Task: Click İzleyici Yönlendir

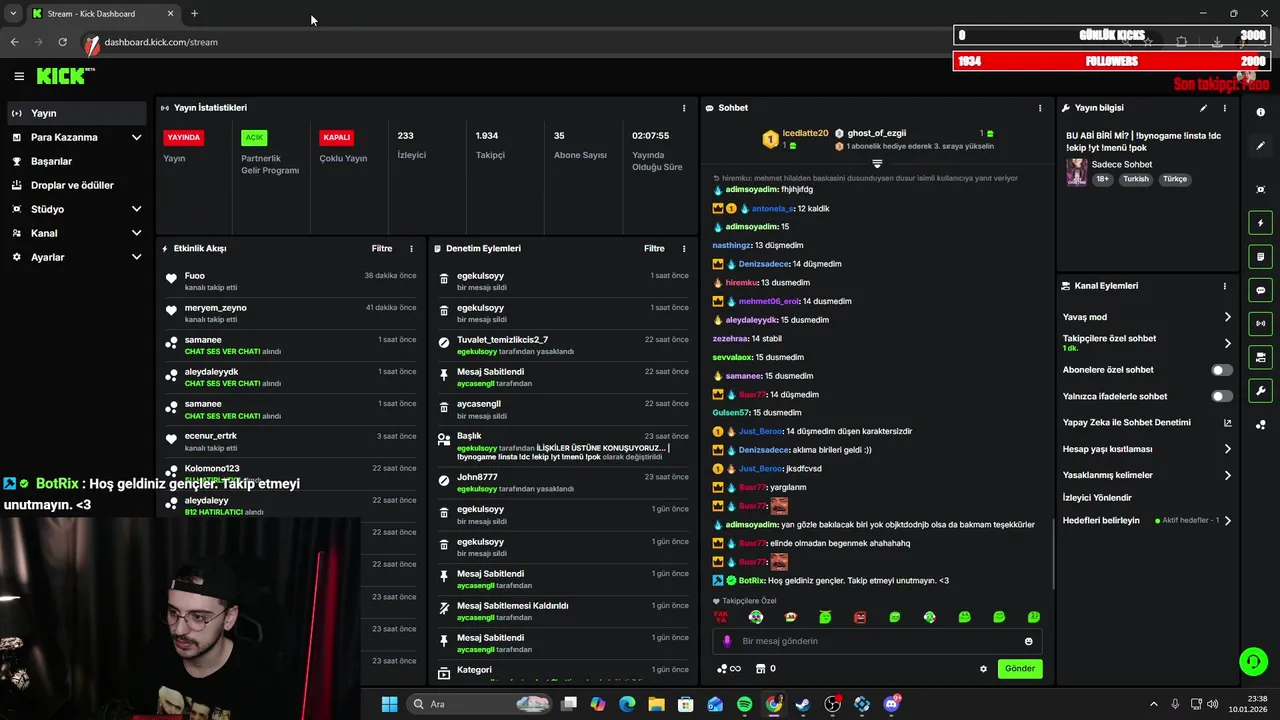Action: (1097, 497)
